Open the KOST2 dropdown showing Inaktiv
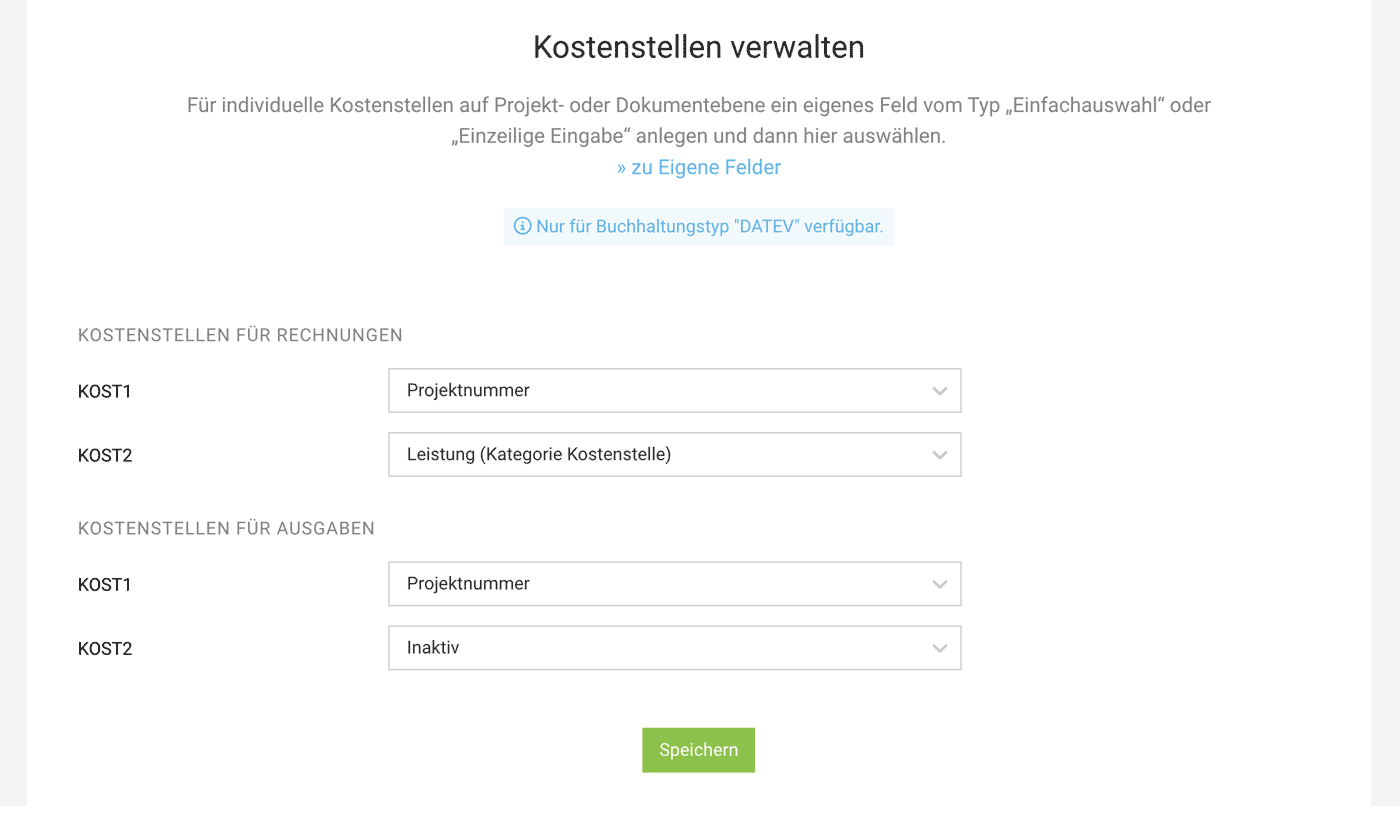Image resolution: width=1400 pixels, height=822 pixels. [x=675, y=647]
